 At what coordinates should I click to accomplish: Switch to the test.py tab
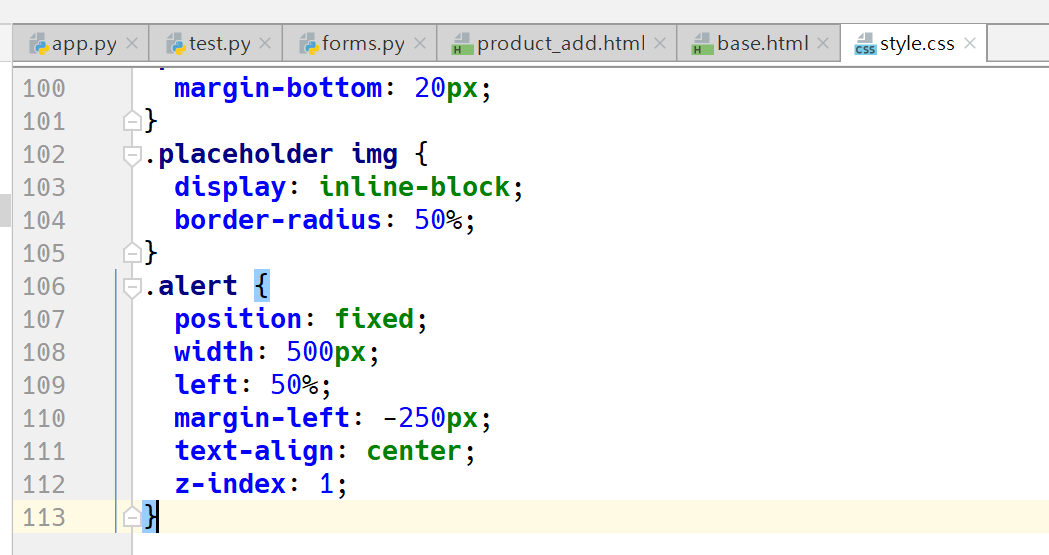[216, 43]
